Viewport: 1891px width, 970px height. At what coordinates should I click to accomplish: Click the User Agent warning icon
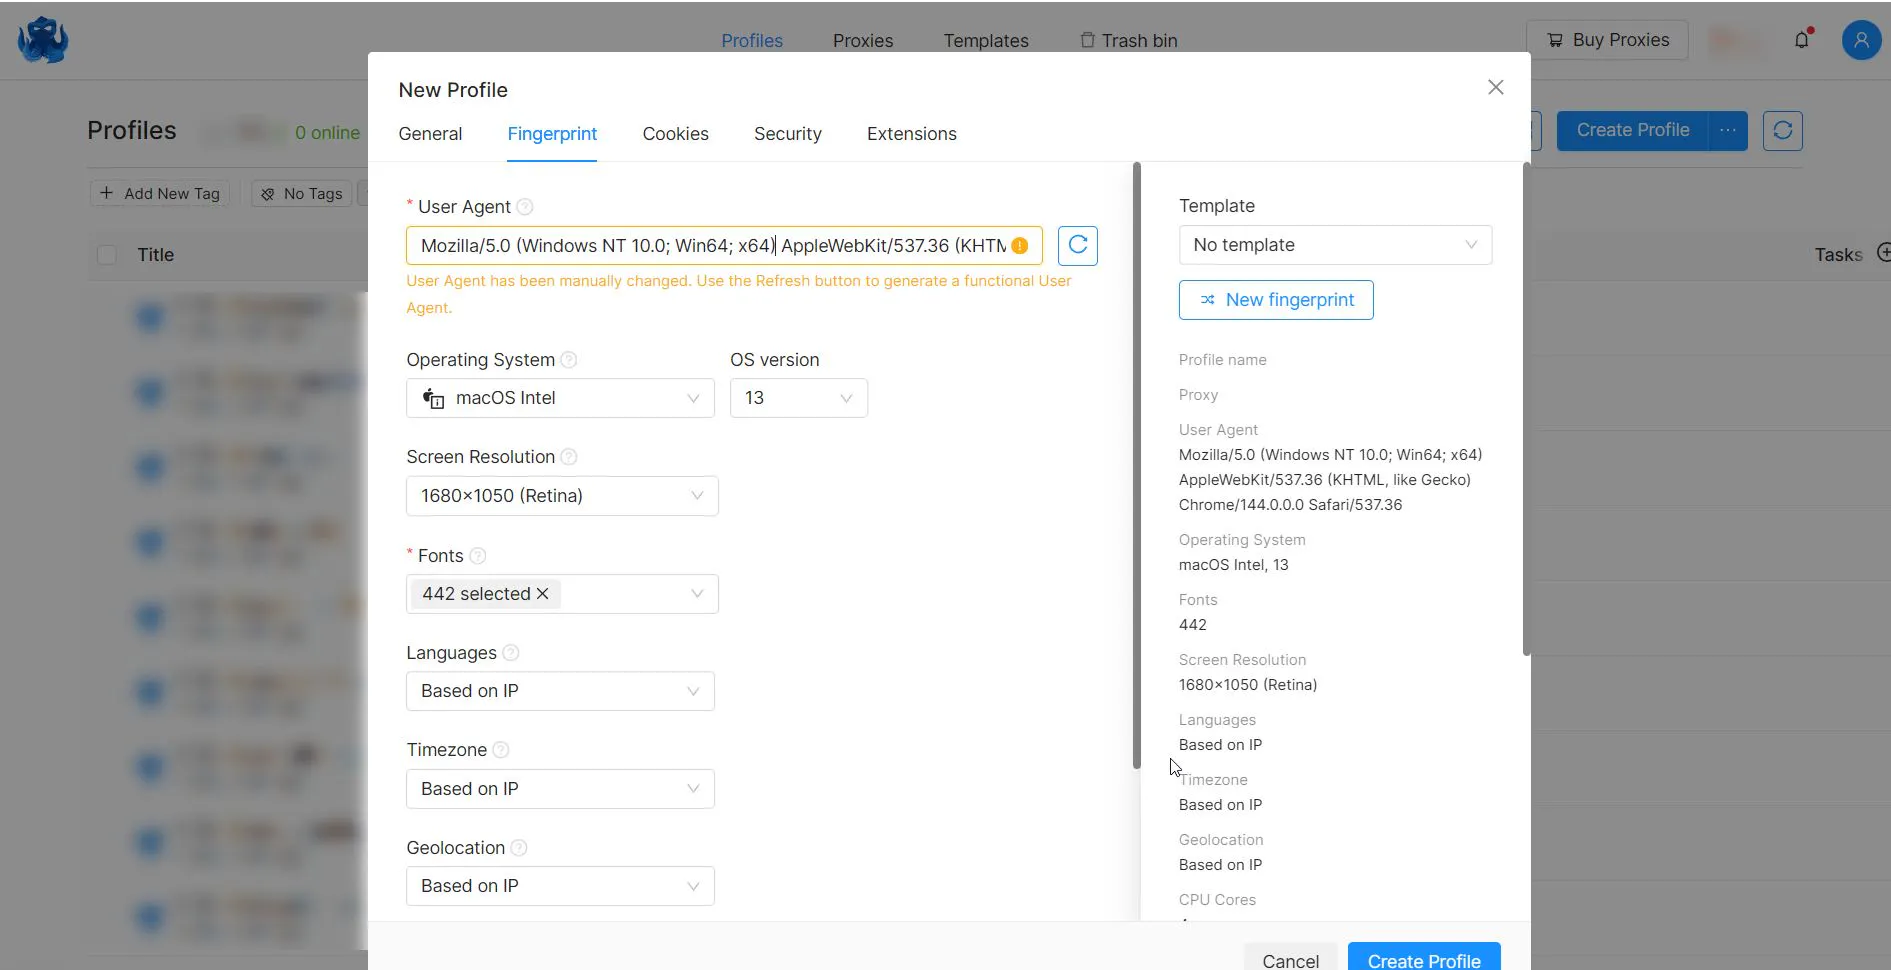(1020, 246)
